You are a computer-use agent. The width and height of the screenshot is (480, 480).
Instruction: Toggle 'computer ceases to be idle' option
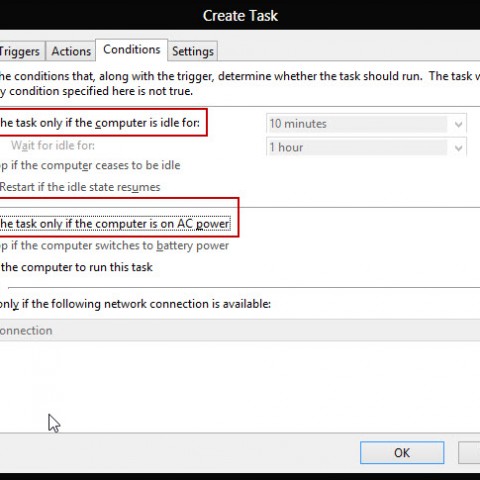click(90, 165)
